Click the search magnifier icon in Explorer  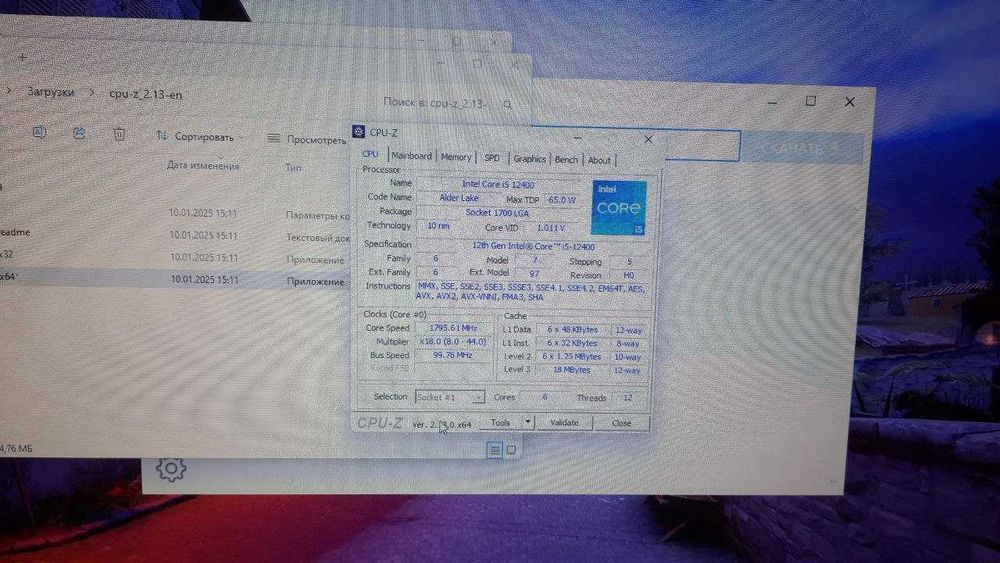coord(508,104)
